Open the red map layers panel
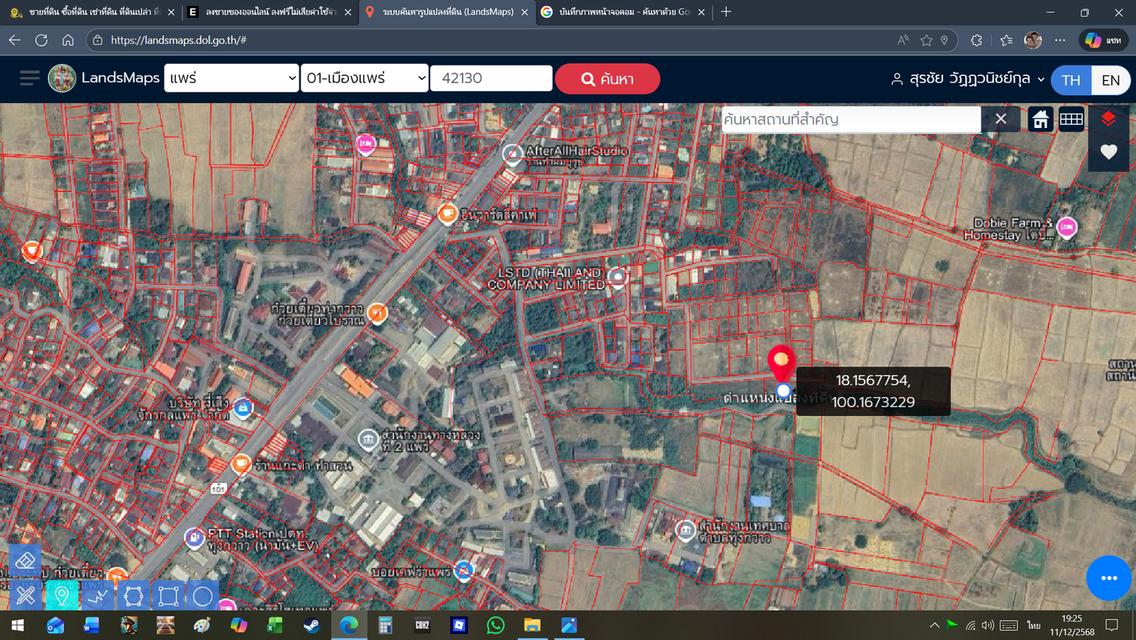Screen dimensions: 1136x640 click(1108, 119)
